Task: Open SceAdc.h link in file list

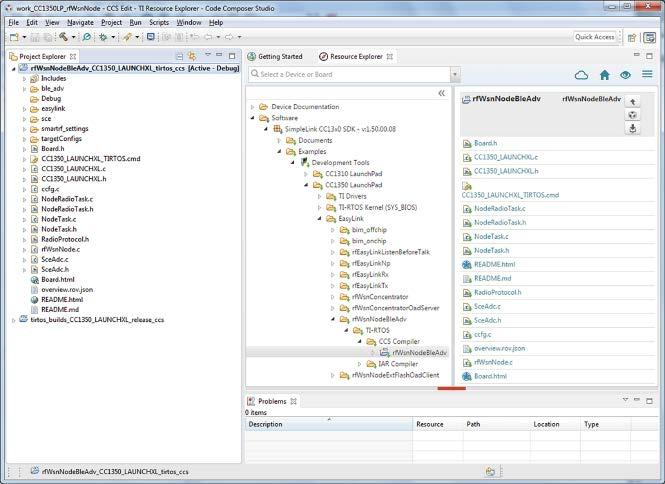Action: click(x=488, y=320)
